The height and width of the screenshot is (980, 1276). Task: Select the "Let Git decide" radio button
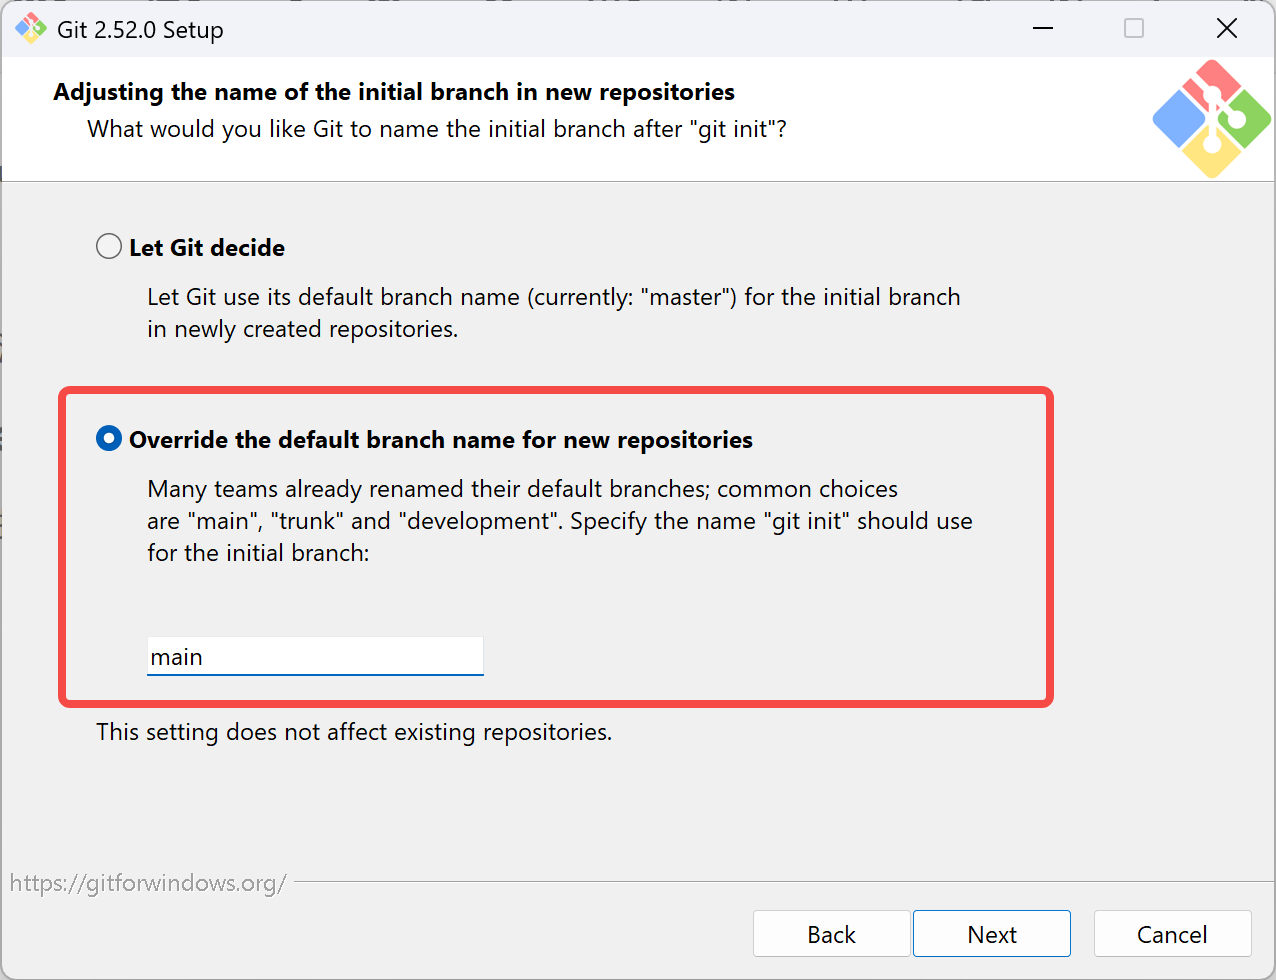pos(109,246)
